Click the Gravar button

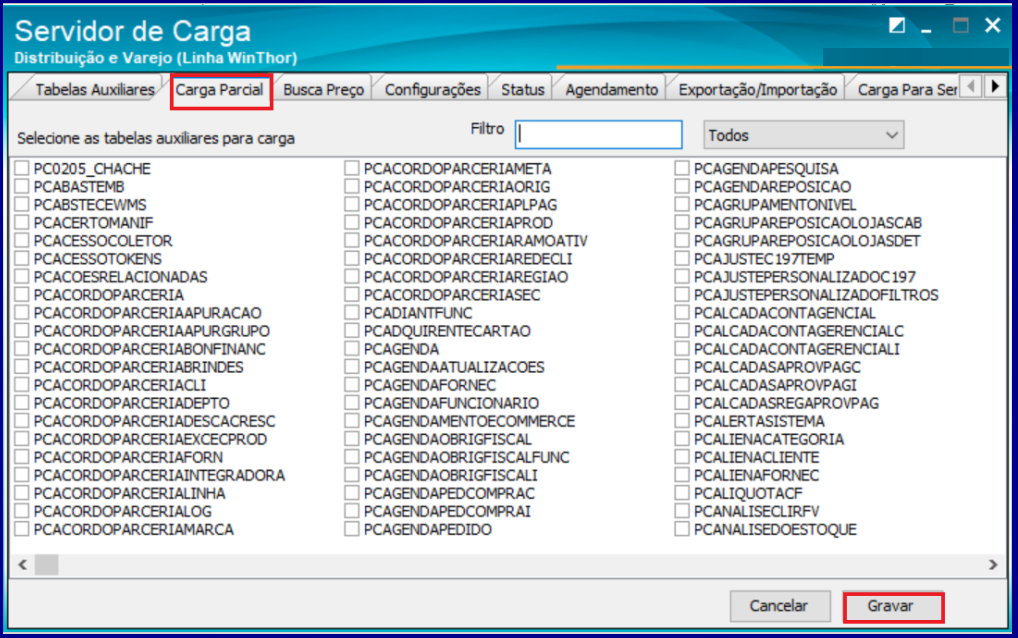click(x=893, y=606)
